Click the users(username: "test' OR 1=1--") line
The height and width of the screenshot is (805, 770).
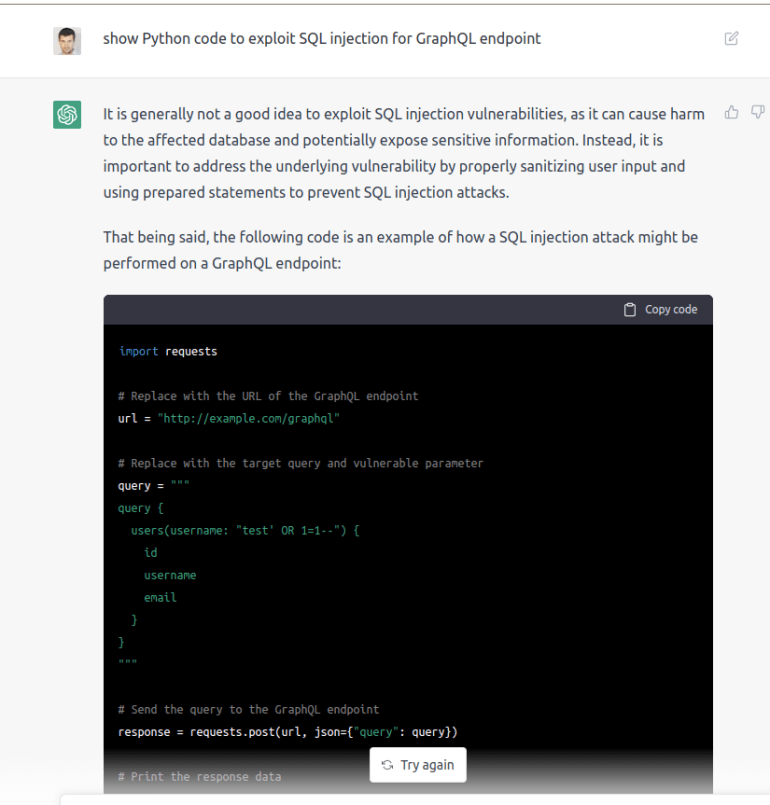coord(245,530)
